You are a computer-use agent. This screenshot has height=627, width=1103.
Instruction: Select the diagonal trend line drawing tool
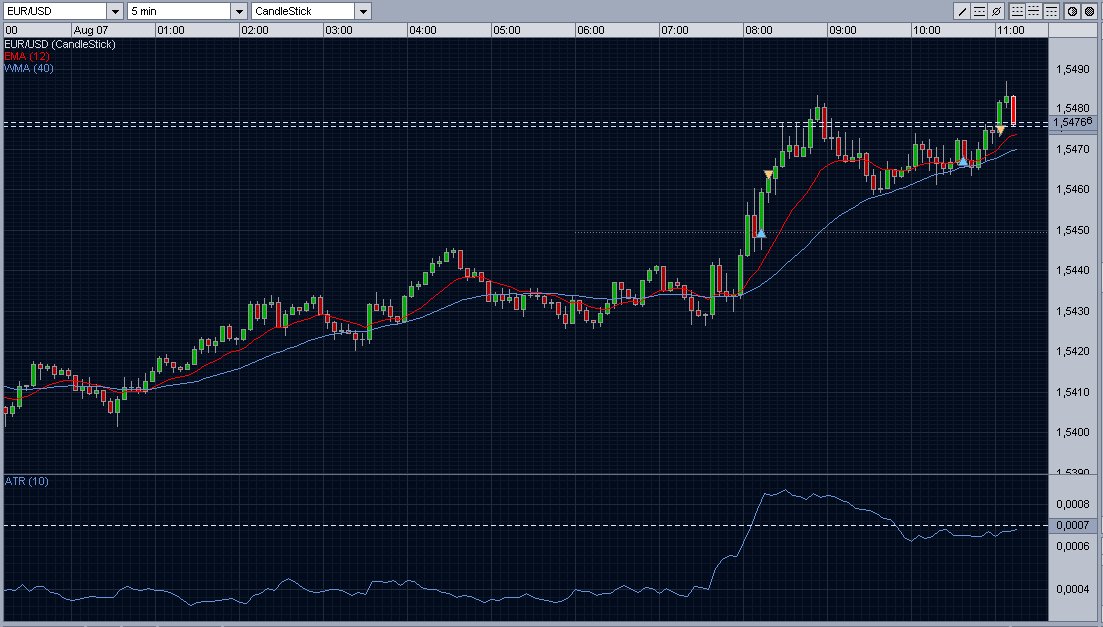click(963, 11)
